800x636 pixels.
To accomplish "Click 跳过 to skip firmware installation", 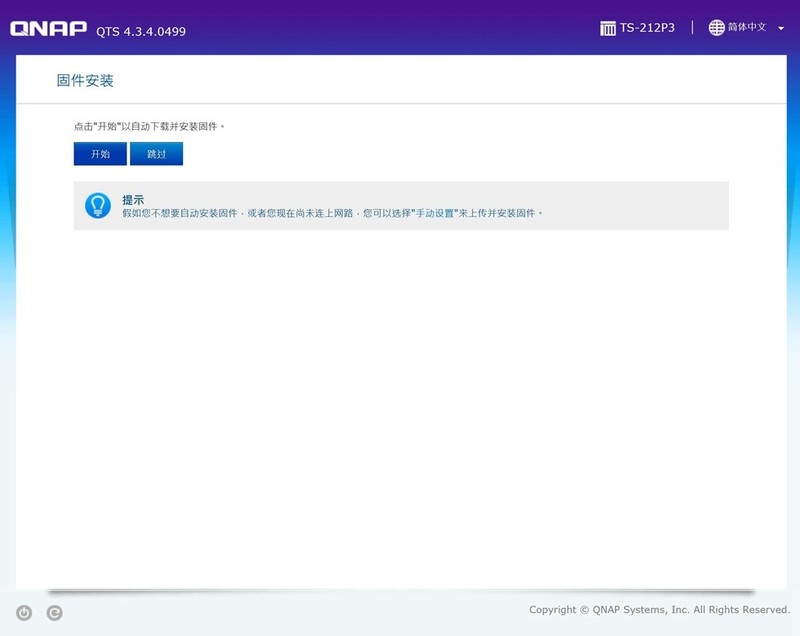I will click(159, 153).
